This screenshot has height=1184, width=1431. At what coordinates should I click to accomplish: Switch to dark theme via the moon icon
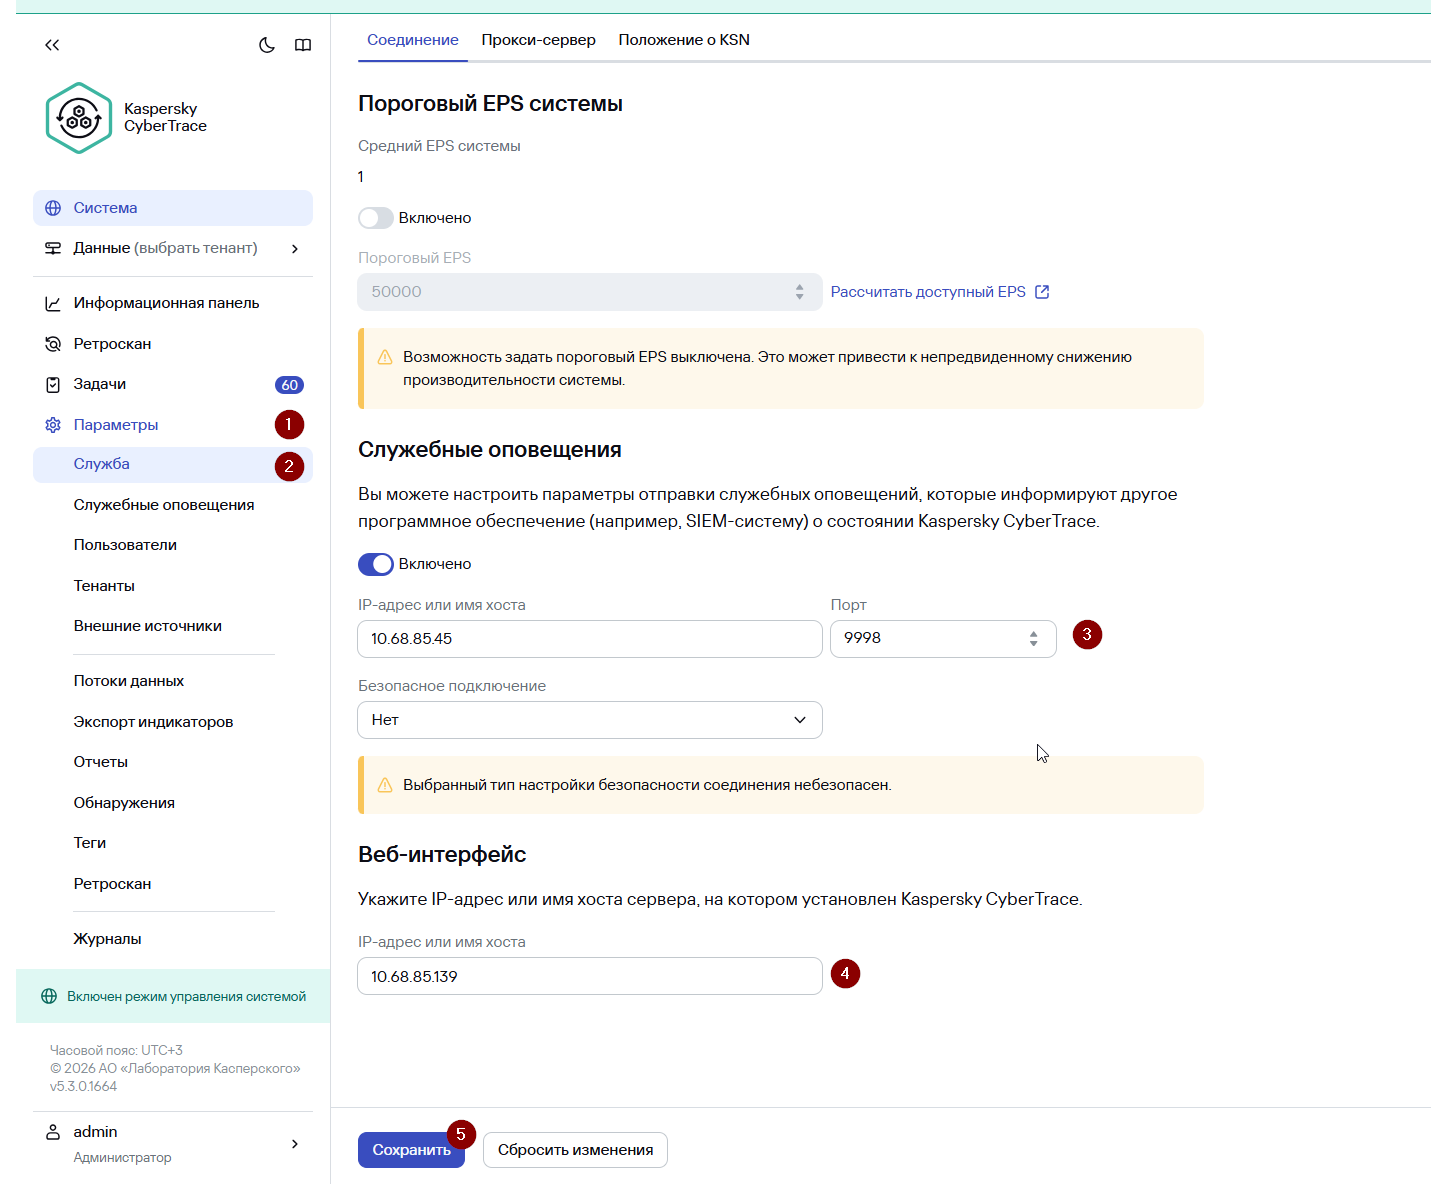tap(267, 45)
